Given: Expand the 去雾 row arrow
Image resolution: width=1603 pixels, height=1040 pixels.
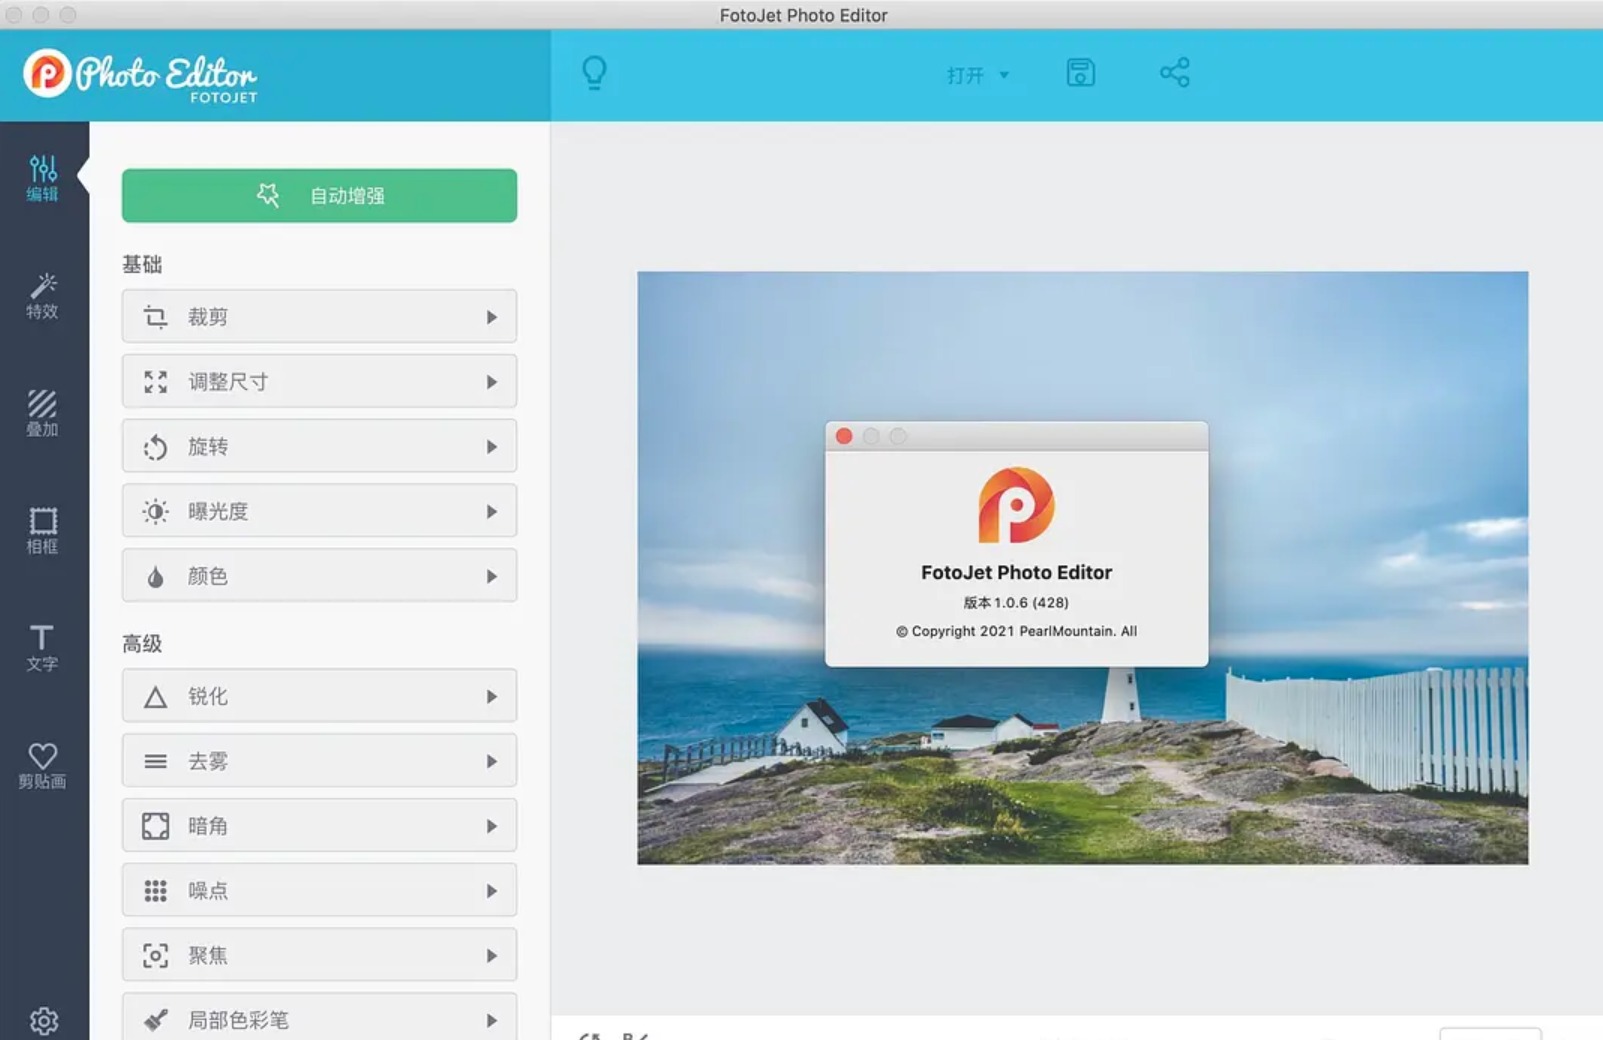Looking at the screenshot, I should click(x=492, y=762).
